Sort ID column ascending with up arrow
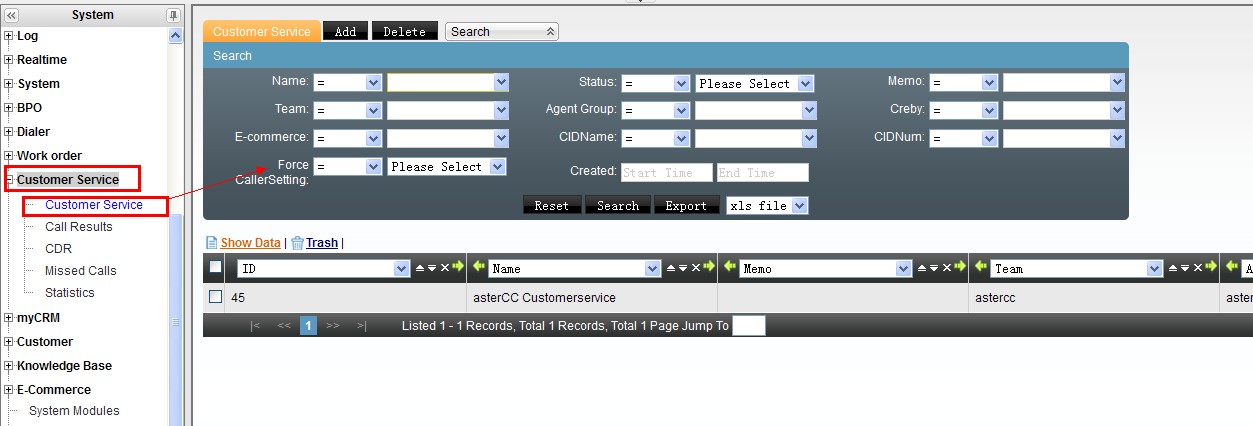 [420, 268]
